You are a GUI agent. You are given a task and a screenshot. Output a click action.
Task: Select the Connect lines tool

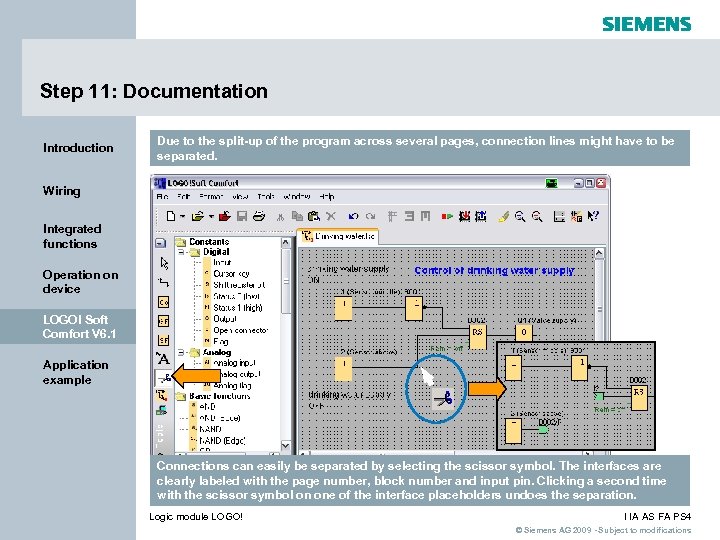tap(163, 282)
